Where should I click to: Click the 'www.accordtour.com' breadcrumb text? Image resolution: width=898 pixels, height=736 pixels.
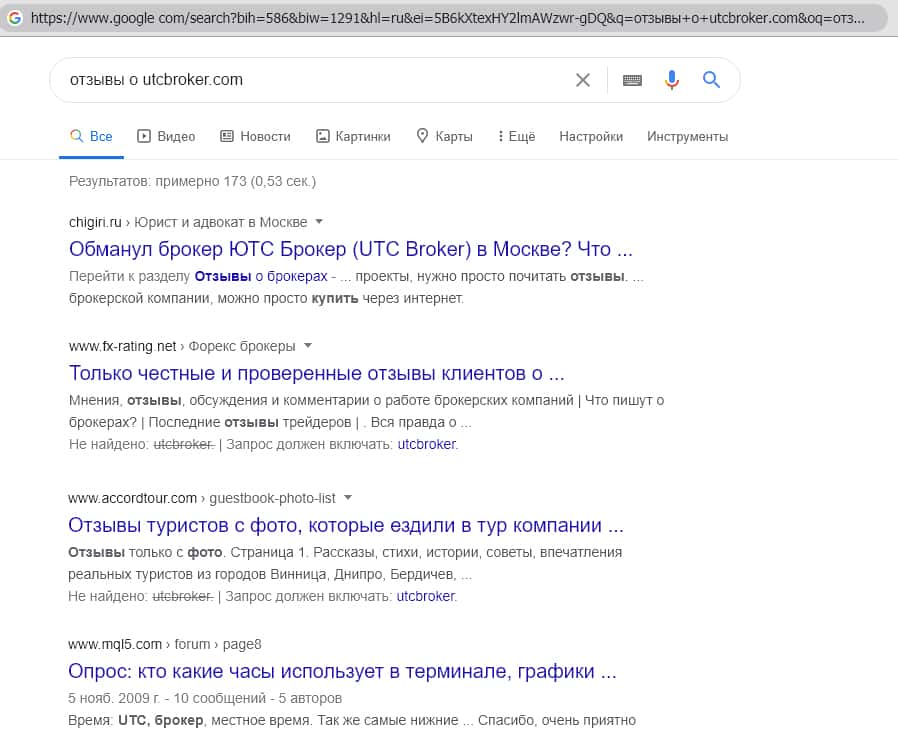(132, 498)
